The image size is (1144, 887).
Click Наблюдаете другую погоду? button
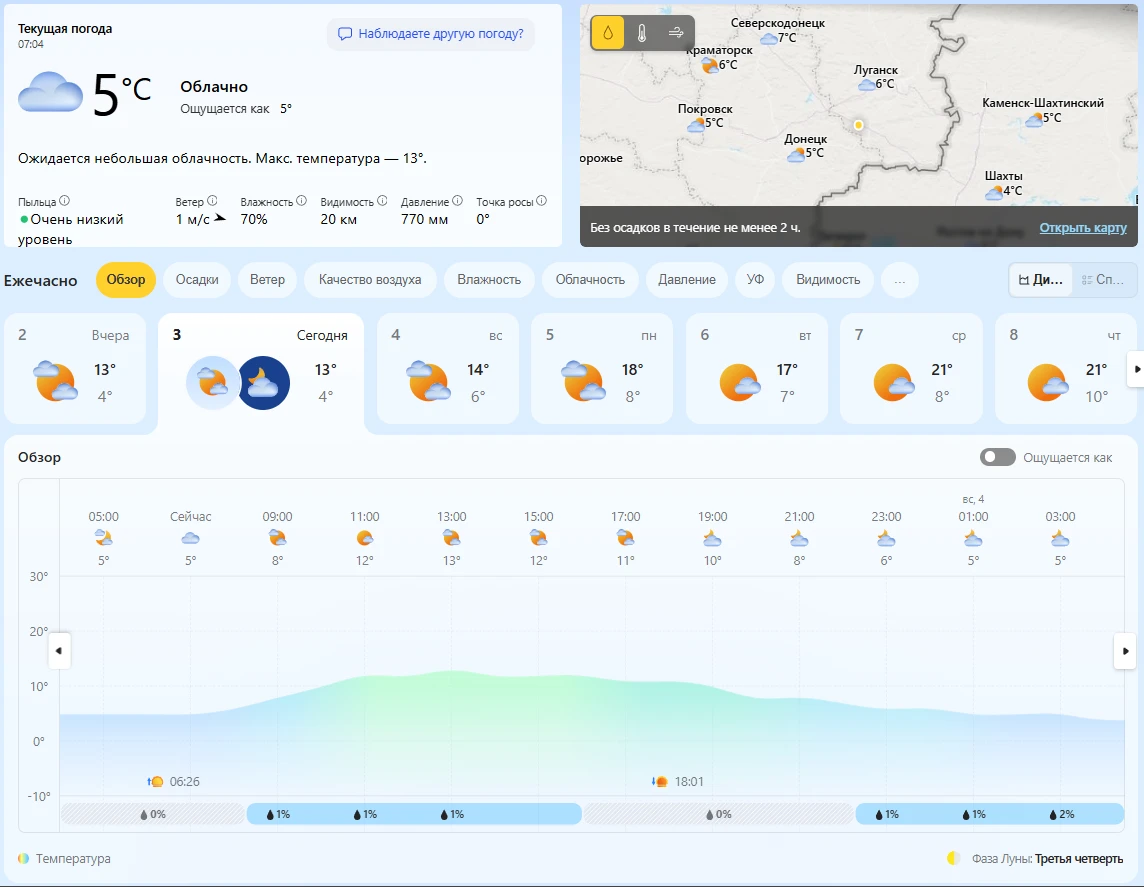coord(430,34)
